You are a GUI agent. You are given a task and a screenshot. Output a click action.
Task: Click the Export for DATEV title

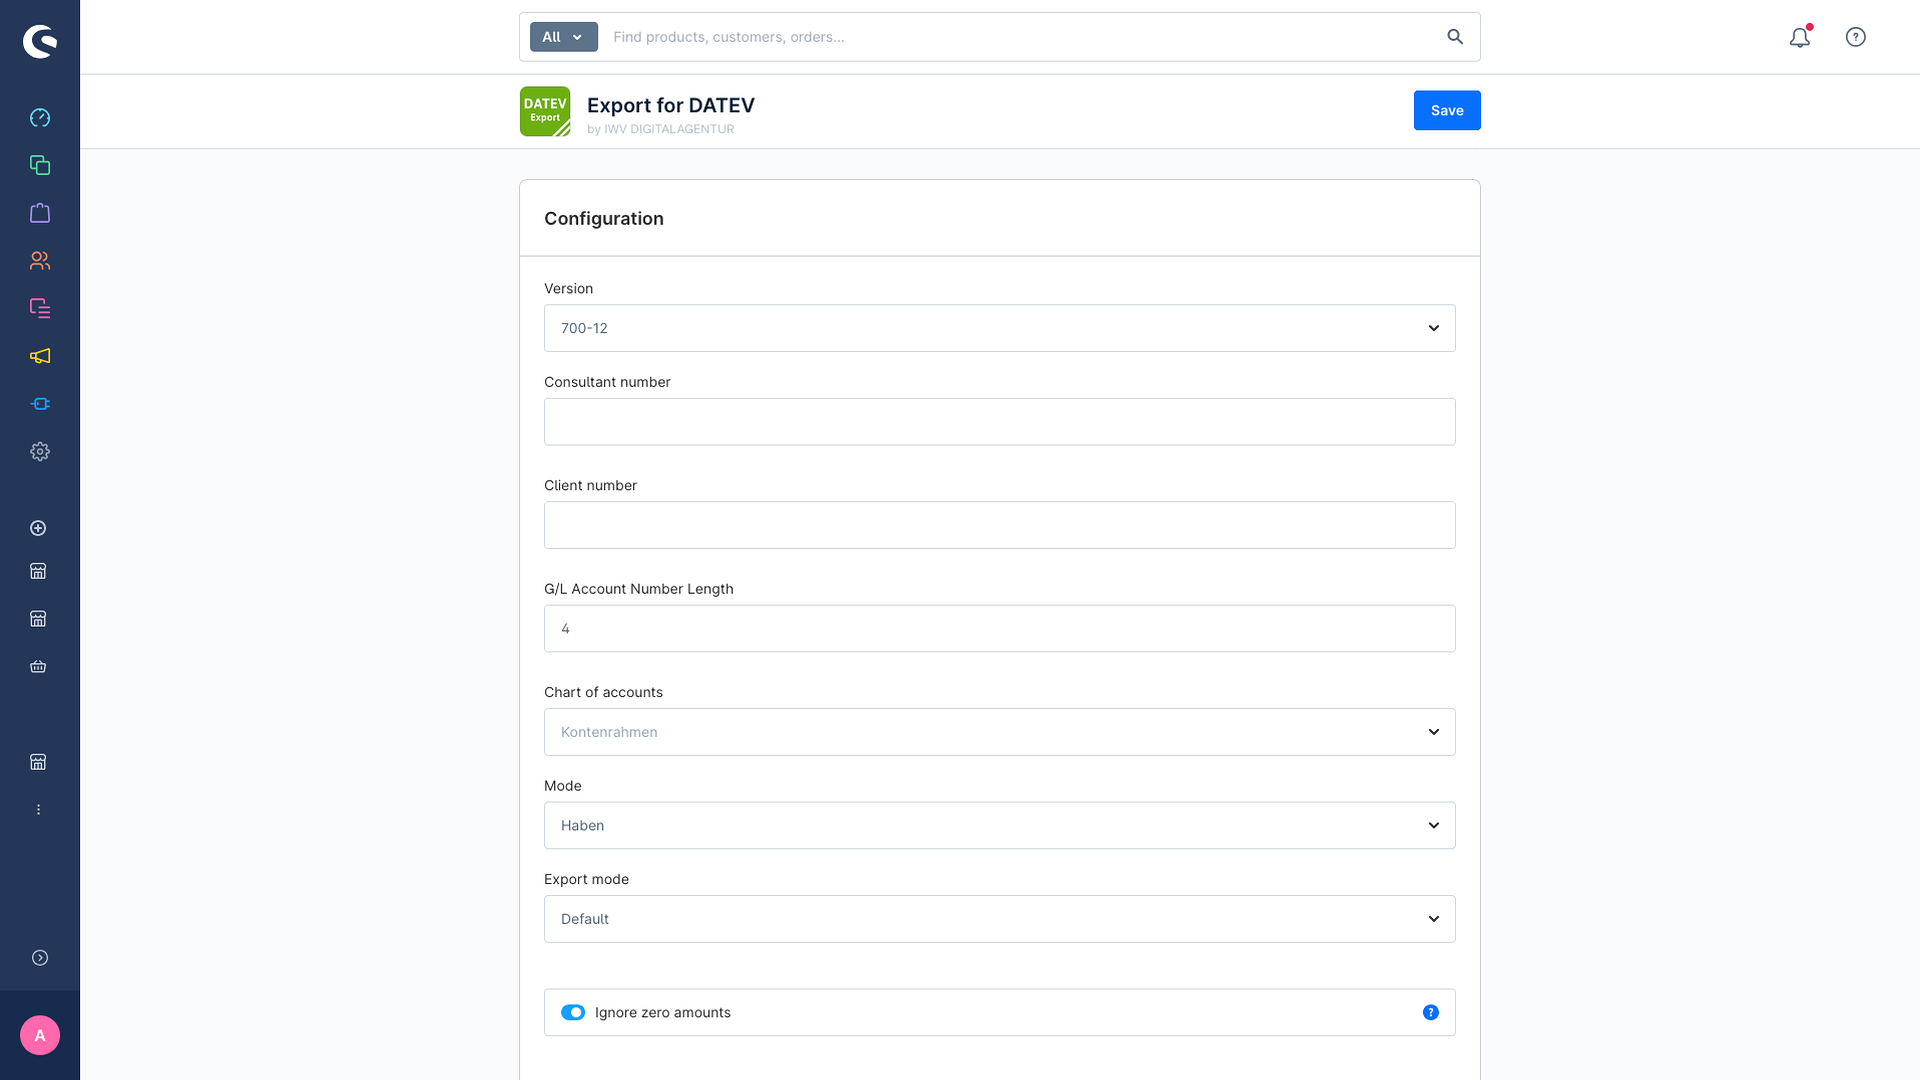(x=671, y=105)
